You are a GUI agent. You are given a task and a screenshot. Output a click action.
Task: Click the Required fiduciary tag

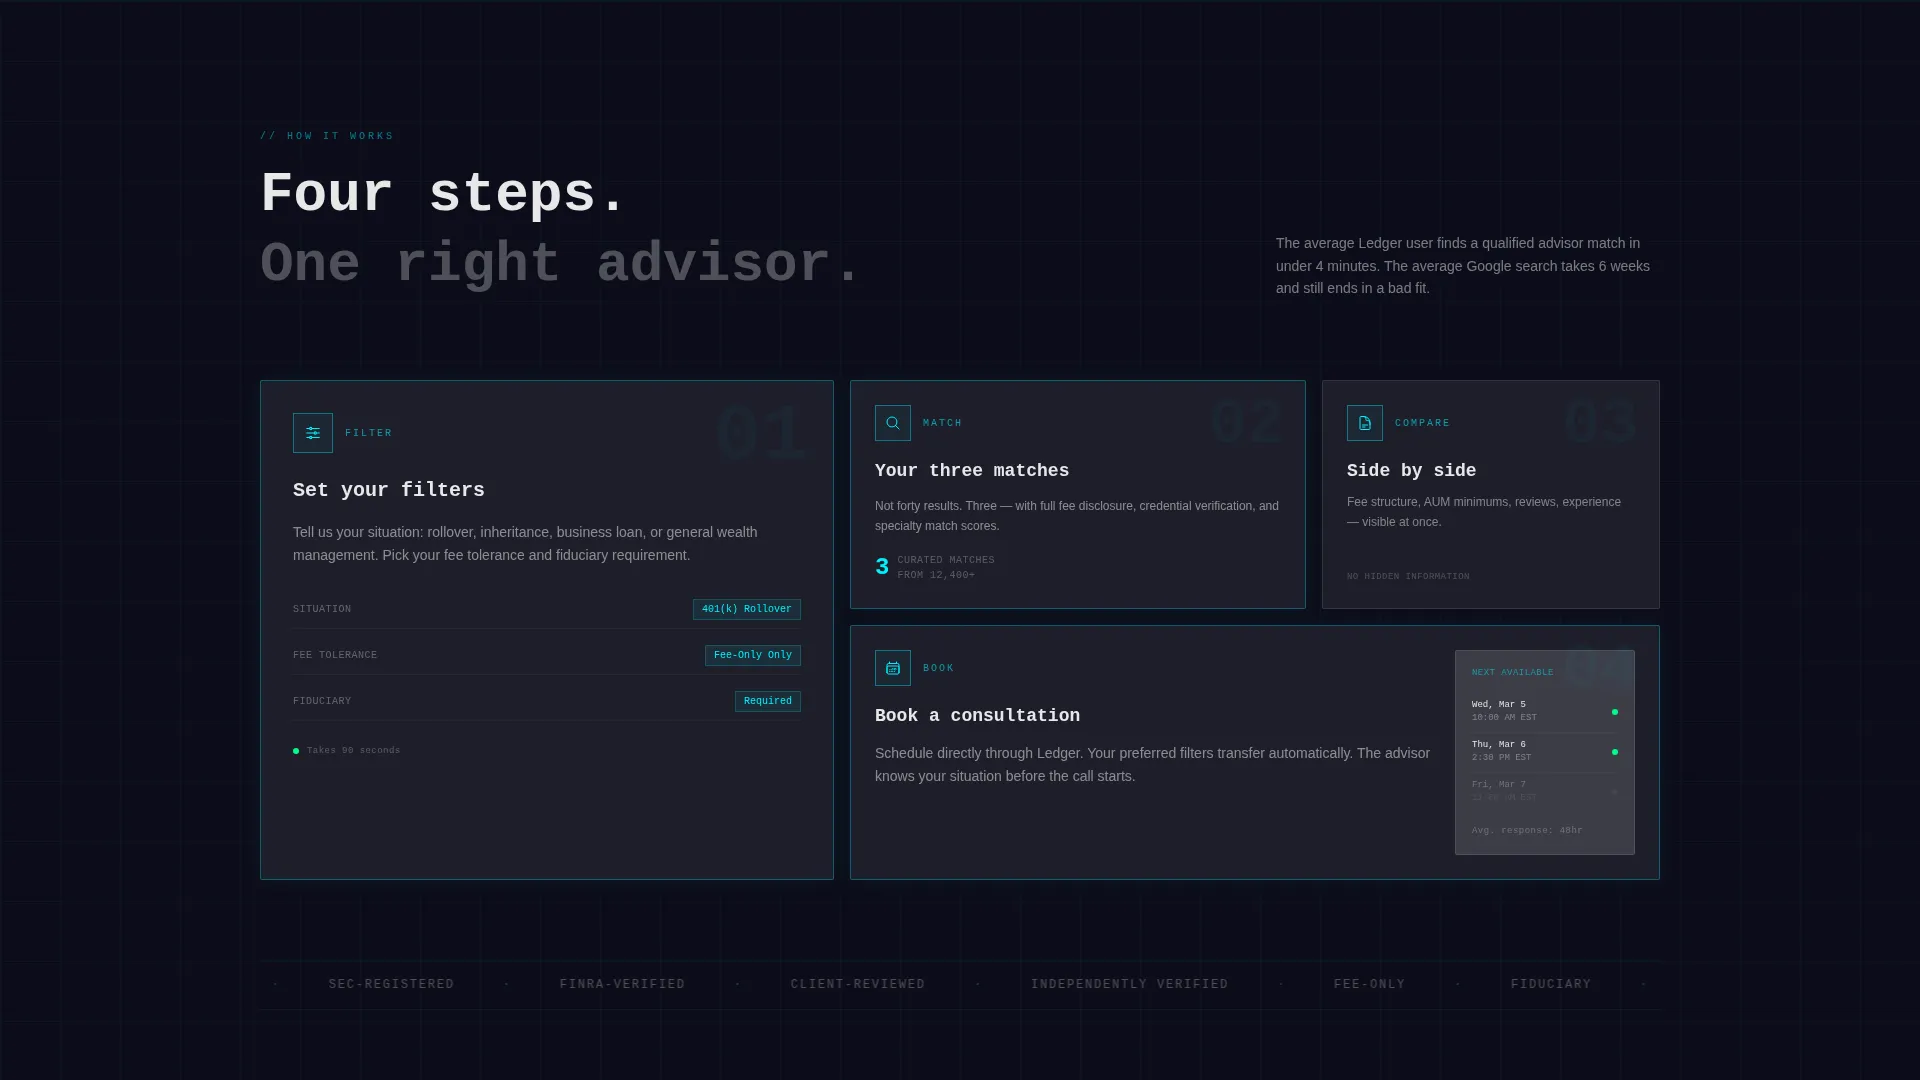click(x=768, y=701)
